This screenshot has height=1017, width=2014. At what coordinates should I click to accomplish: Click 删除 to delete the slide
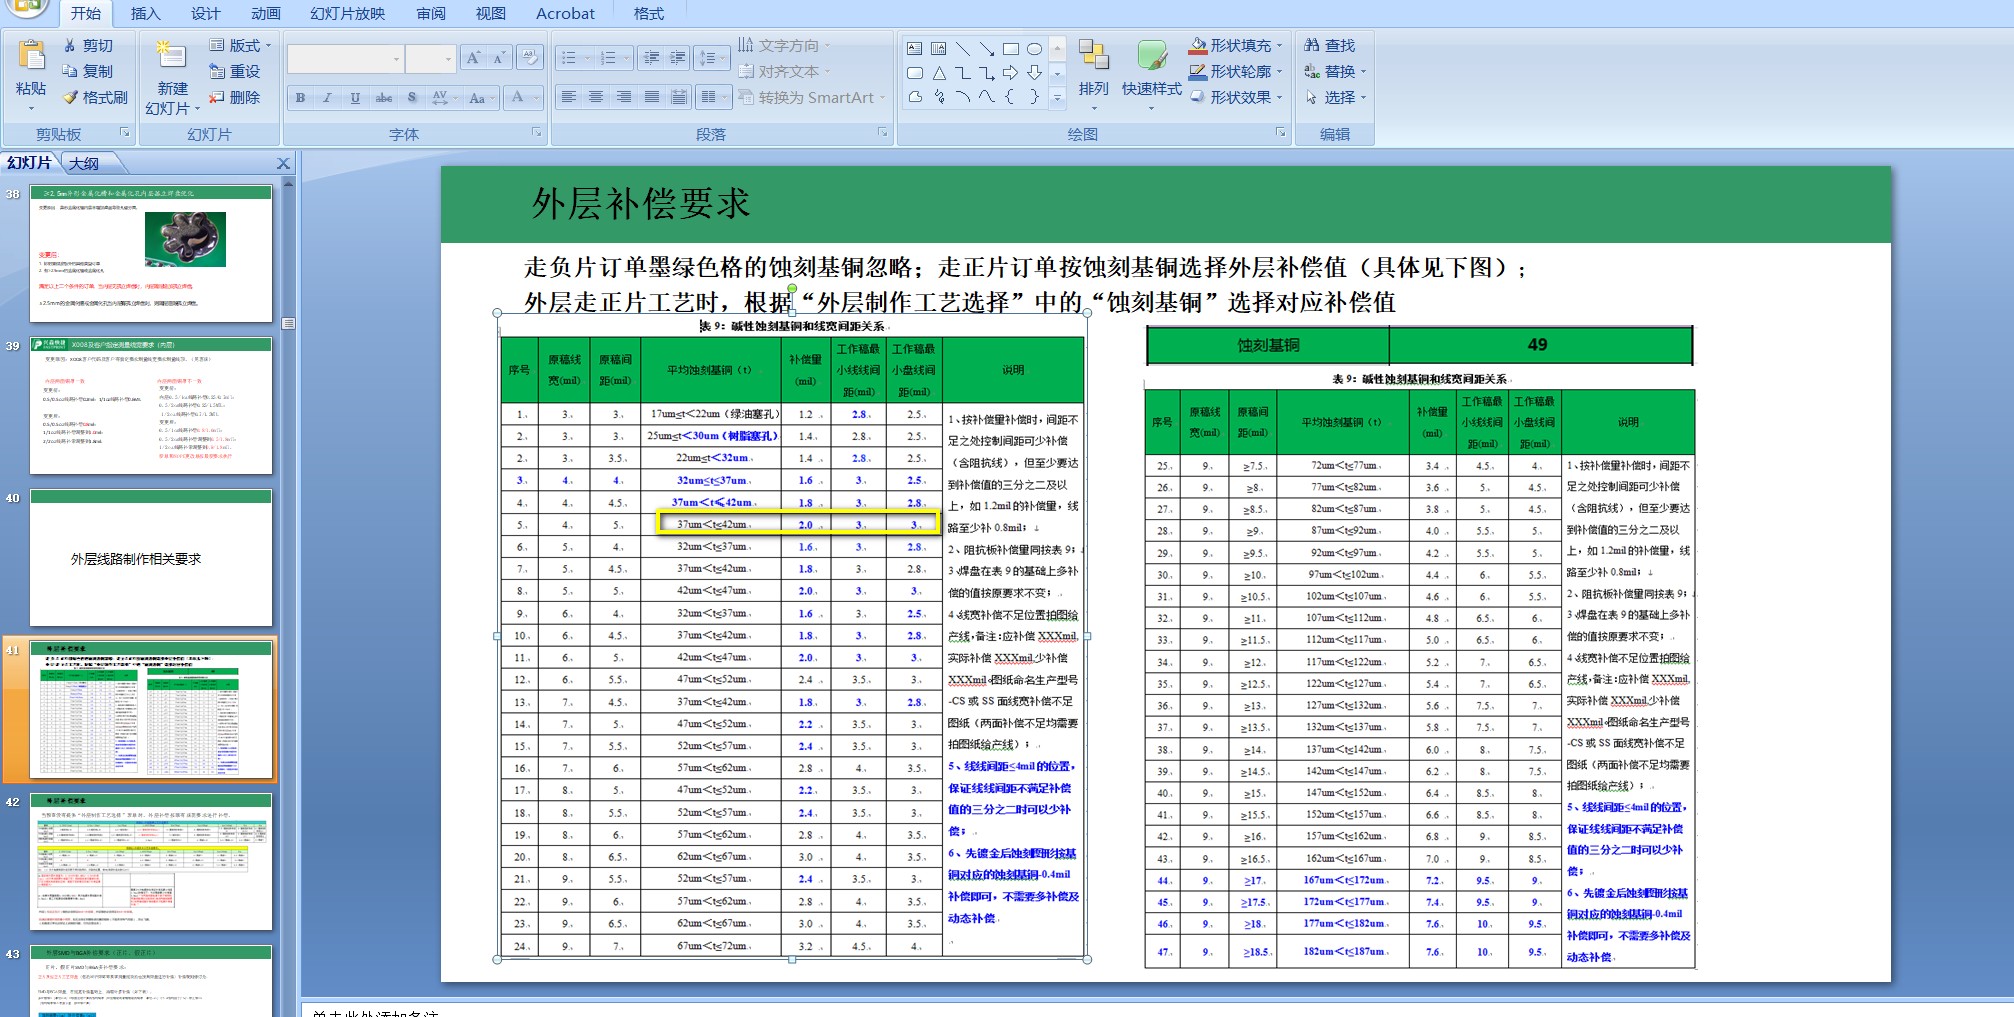235,98
